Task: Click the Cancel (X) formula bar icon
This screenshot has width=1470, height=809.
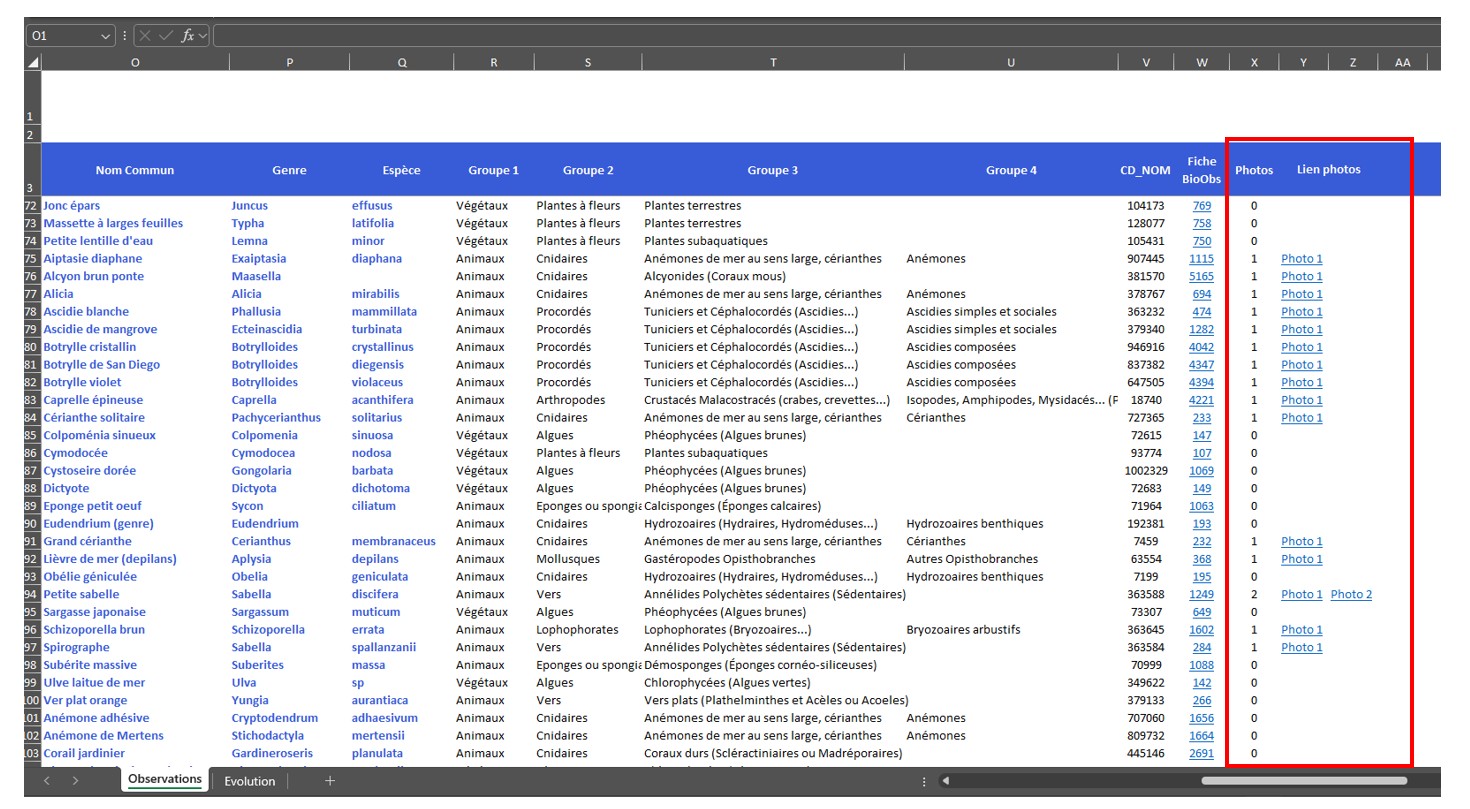Action: tap(145, 36)
